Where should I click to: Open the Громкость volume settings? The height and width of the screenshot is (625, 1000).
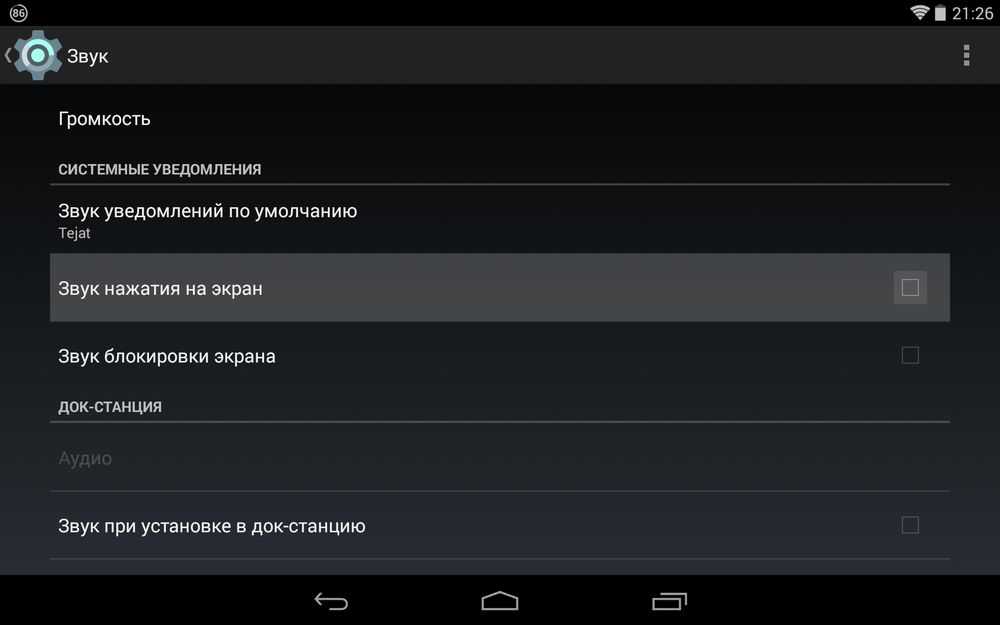pos(499,119)
